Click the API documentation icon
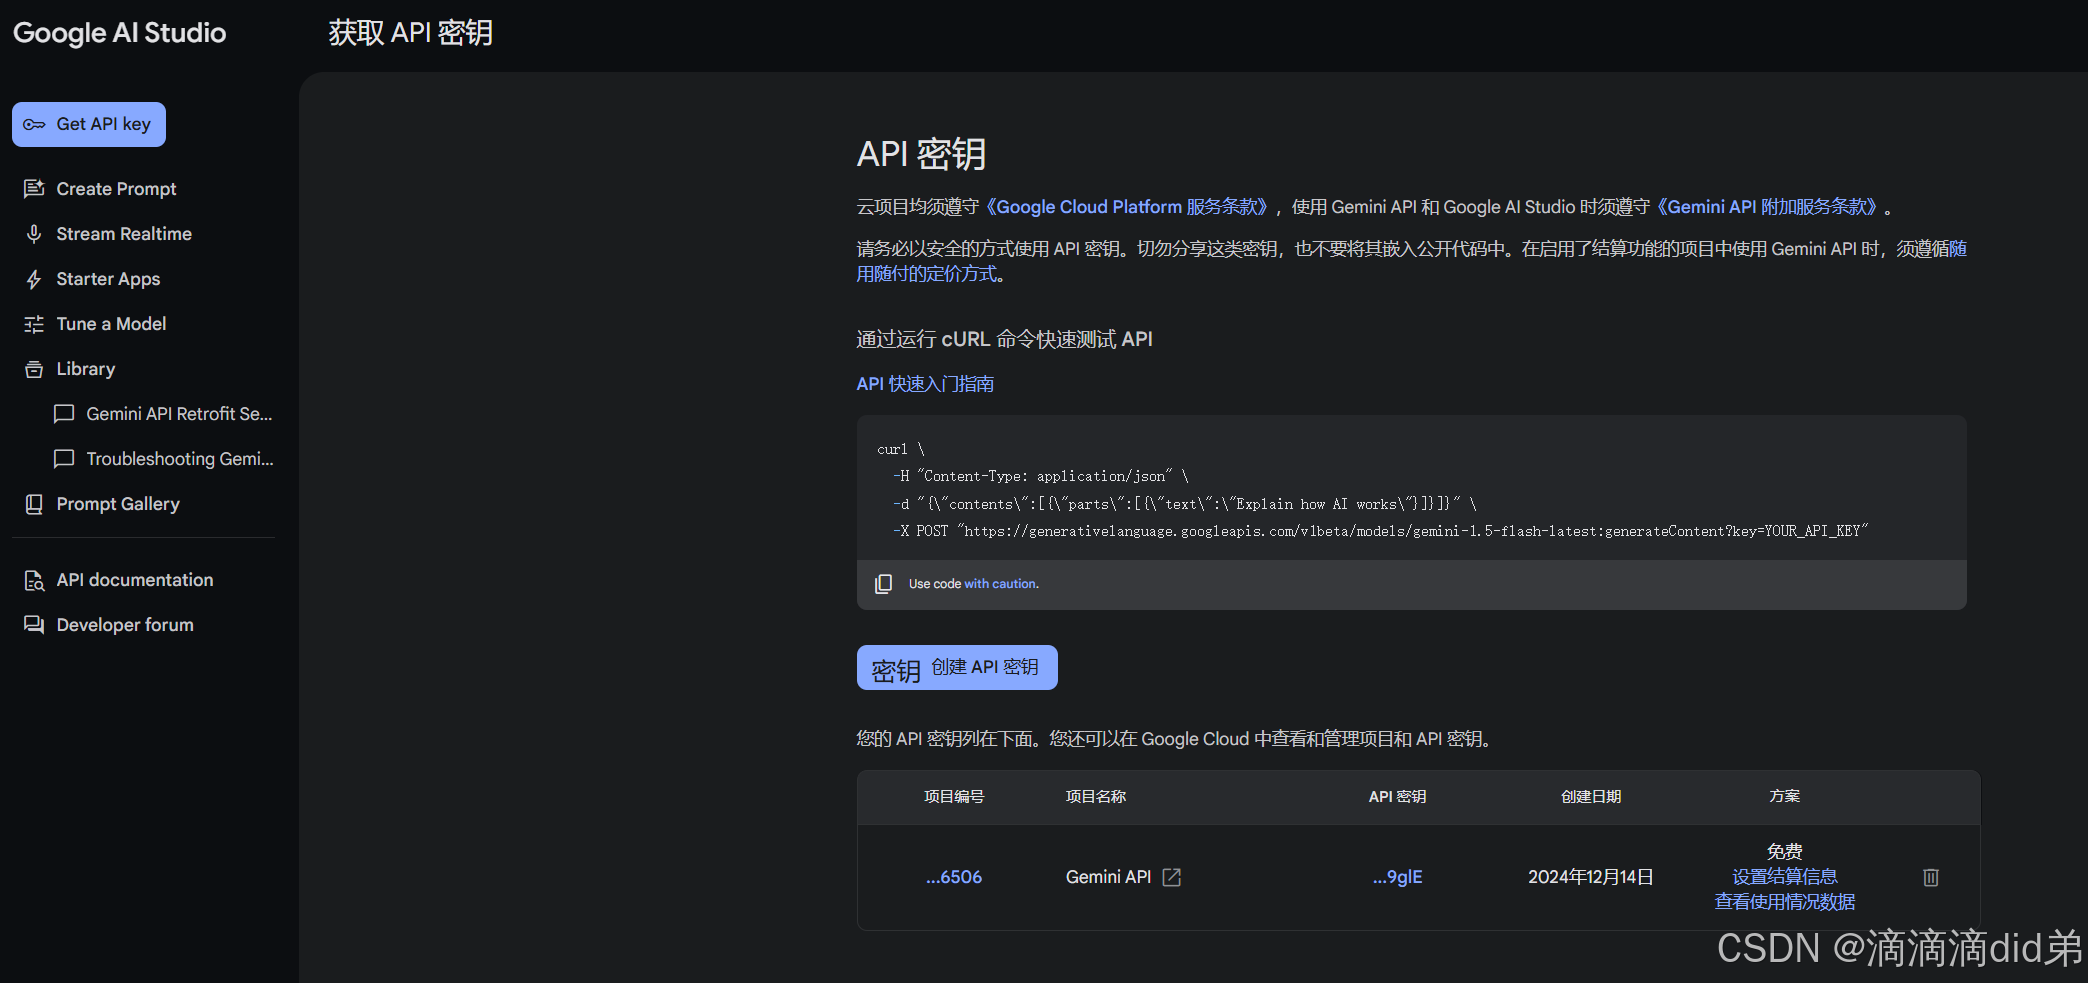 [34, 580]
